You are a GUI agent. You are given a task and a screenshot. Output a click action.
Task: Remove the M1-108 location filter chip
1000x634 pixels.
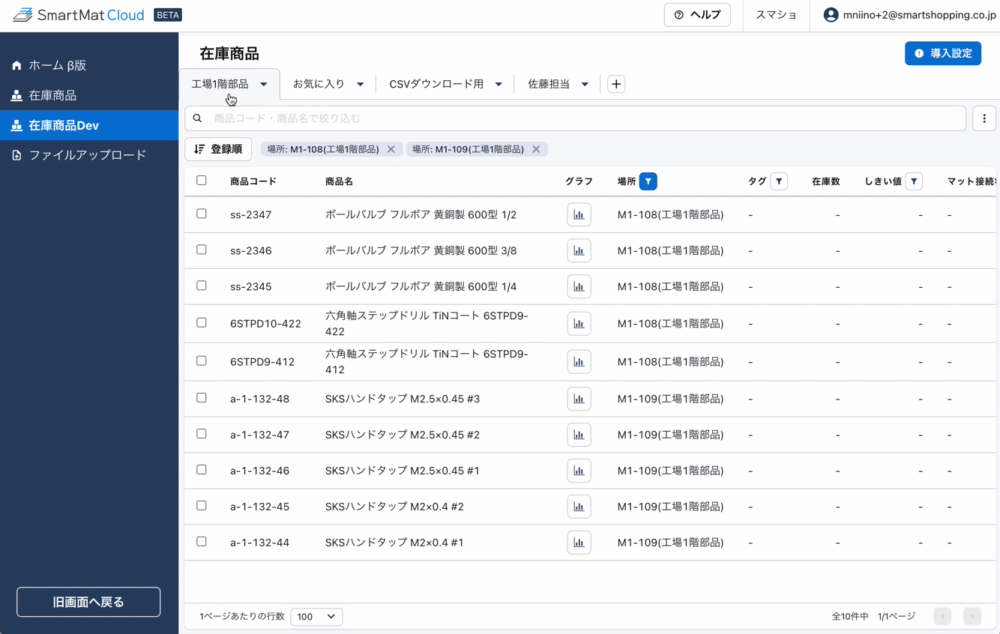391,149
